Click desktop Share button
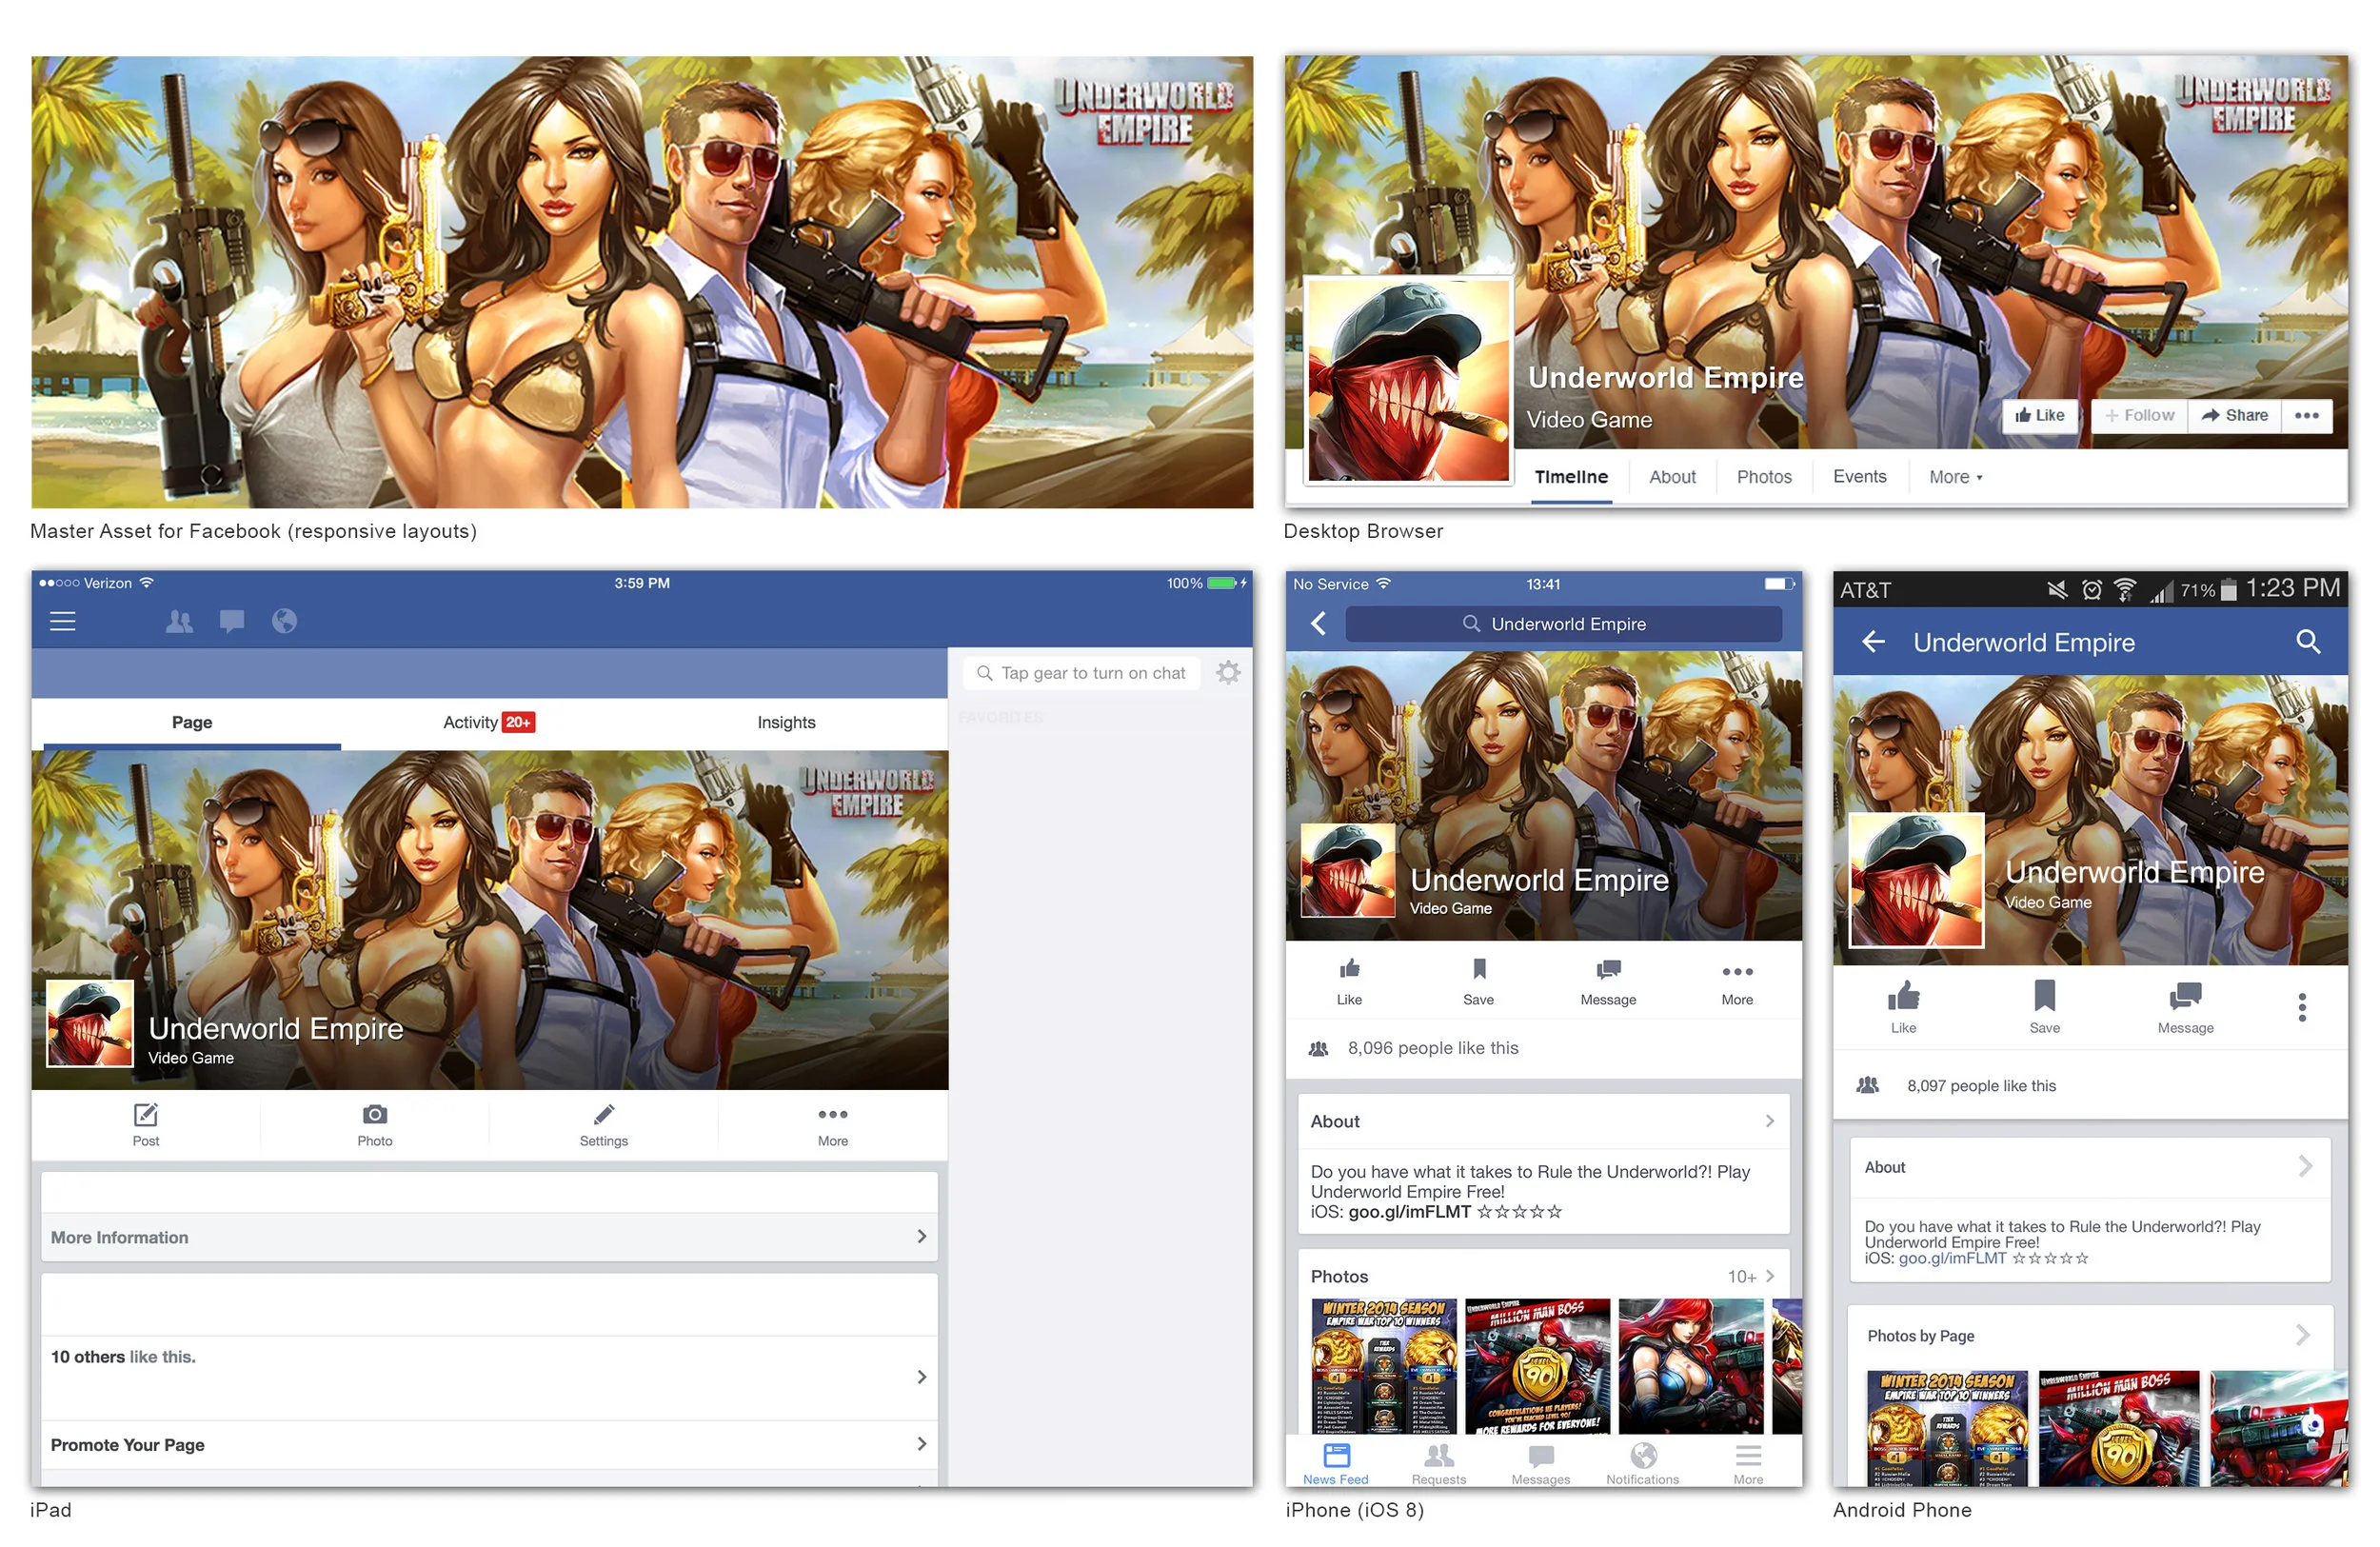Image resolution: width=2380 pixels, height=1547 pixels. tap(2235, 416)
